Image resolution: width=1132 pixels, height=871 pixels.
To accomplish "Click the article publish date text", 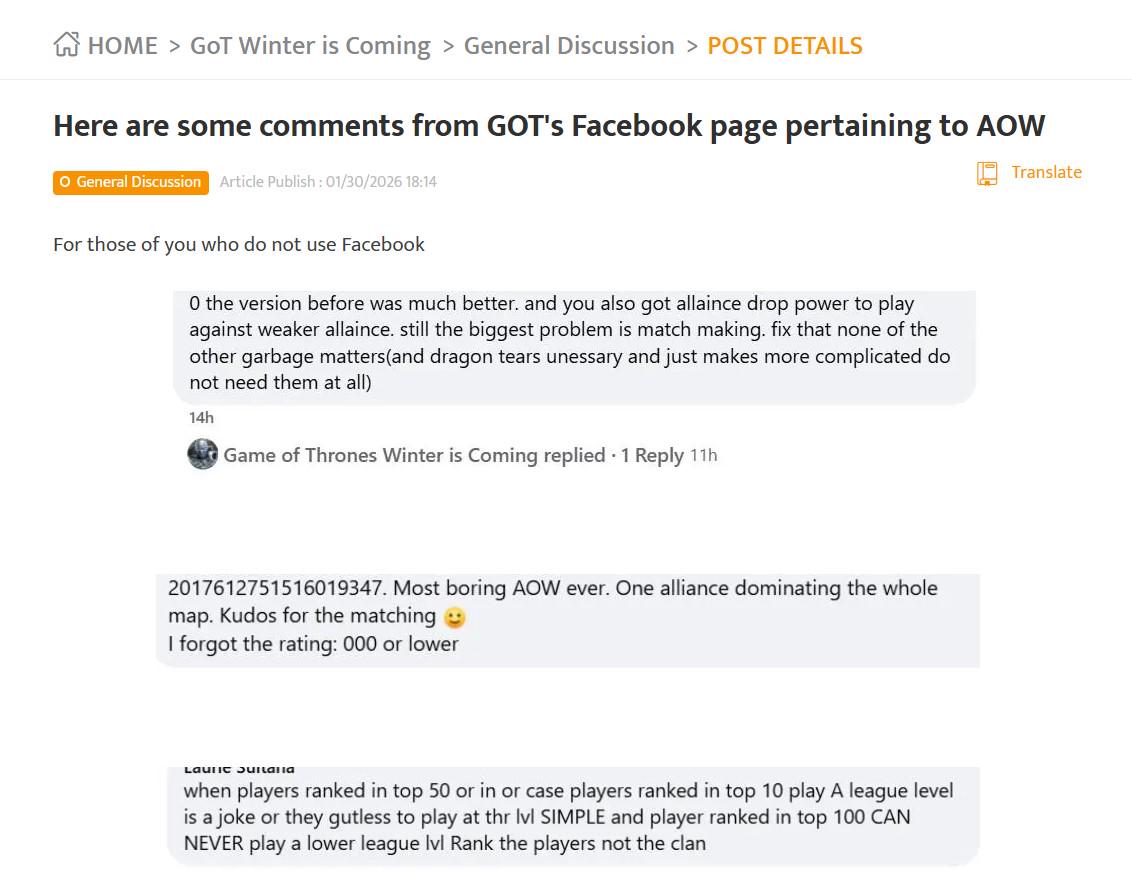I will (x=328, y=182).
